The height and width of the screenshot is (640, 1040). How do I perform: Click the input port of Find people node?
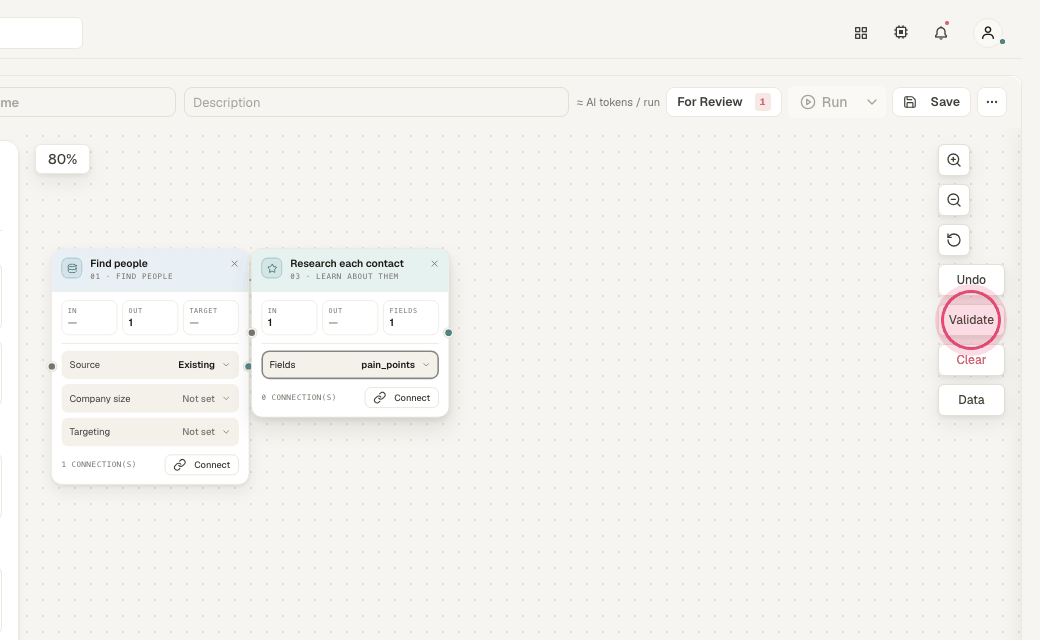(52, 366)
